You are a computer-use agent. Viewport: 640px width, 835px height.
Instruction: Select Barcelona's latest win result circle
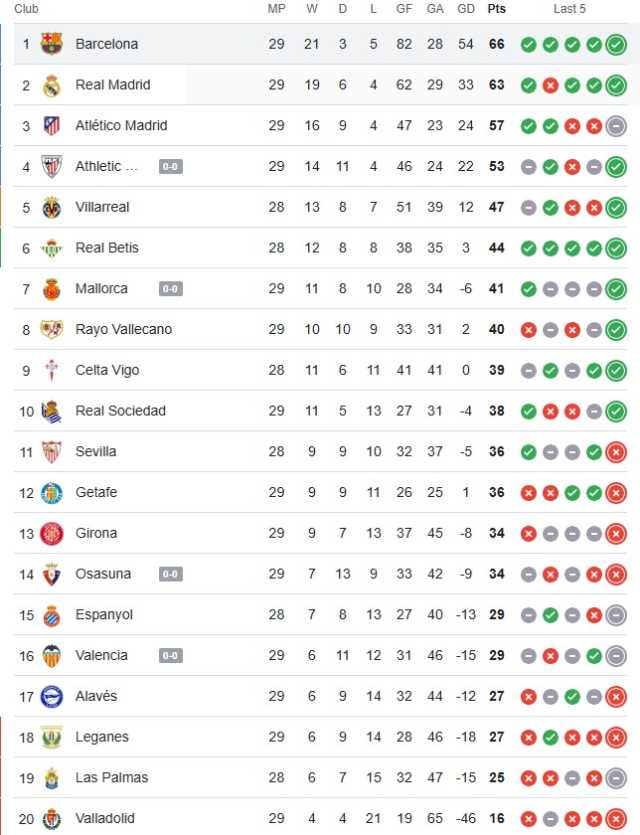click(x=616, y=45)
